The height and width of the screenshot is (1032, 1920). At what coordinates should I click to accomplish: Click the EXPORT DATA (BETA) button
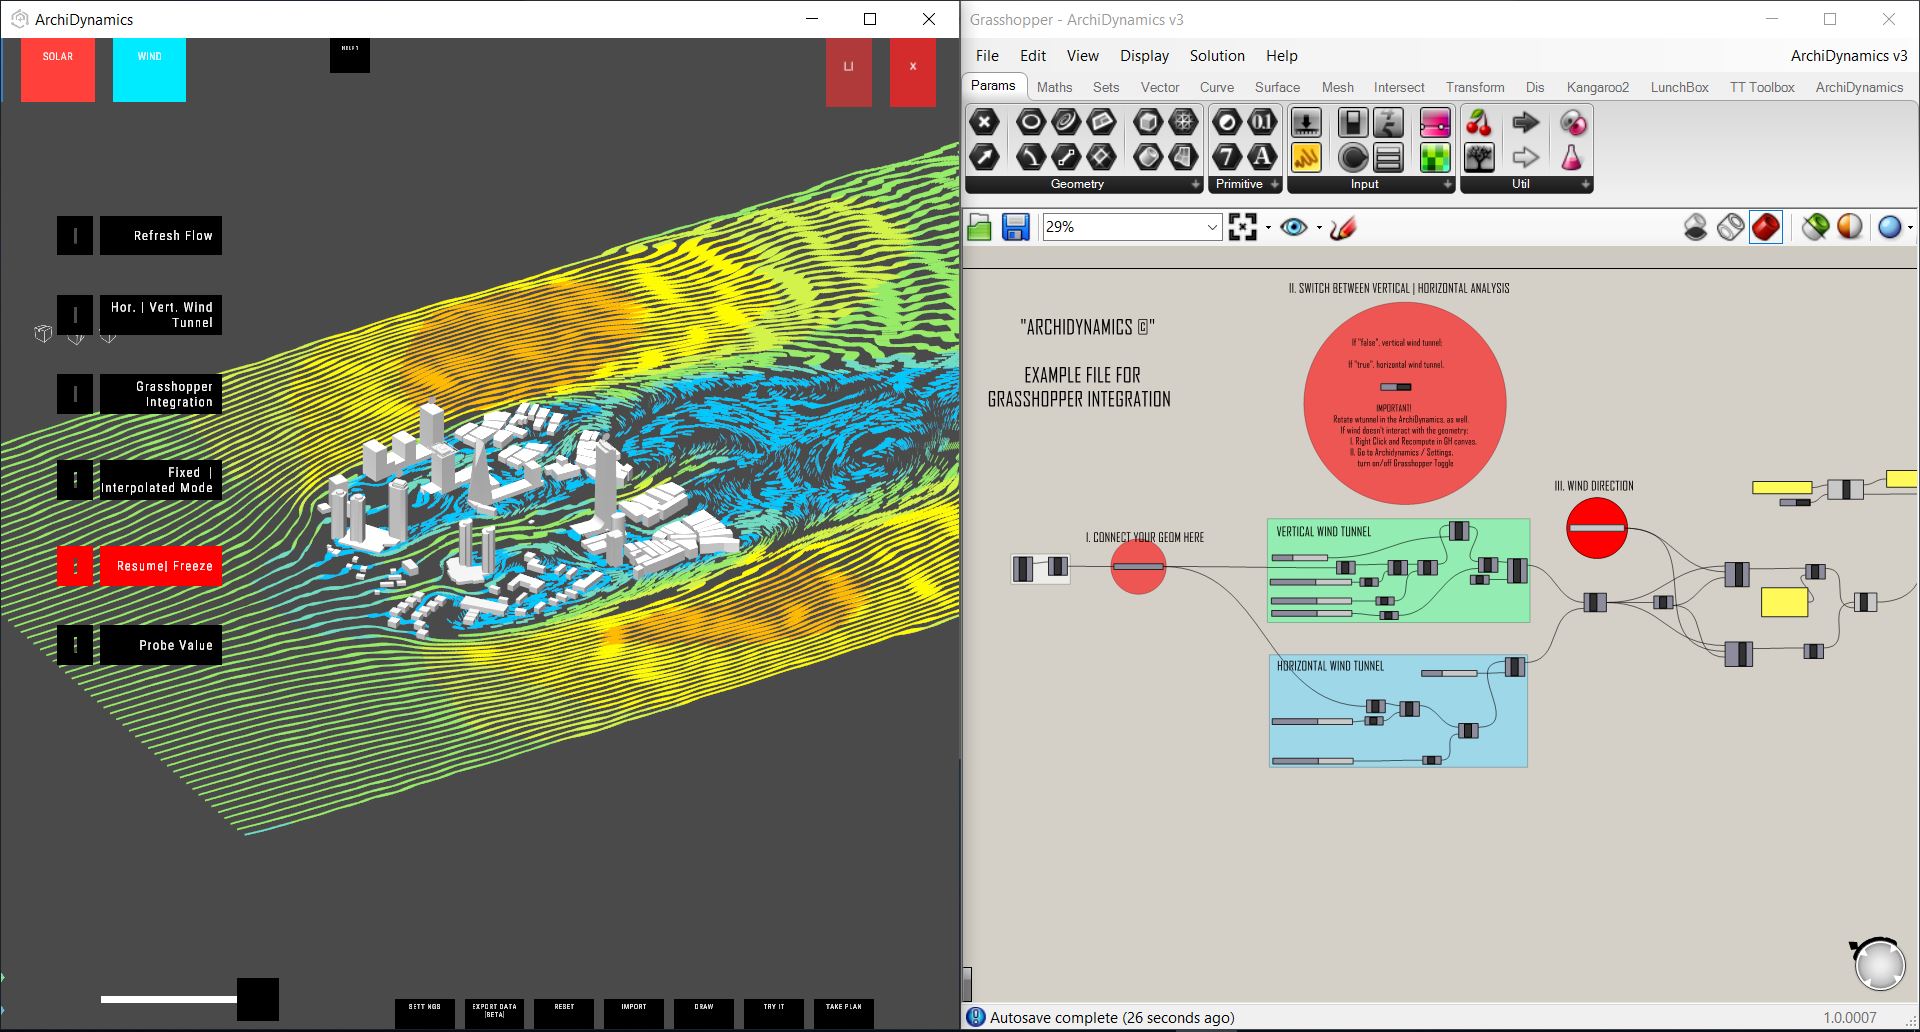[x=494, y=1013]
